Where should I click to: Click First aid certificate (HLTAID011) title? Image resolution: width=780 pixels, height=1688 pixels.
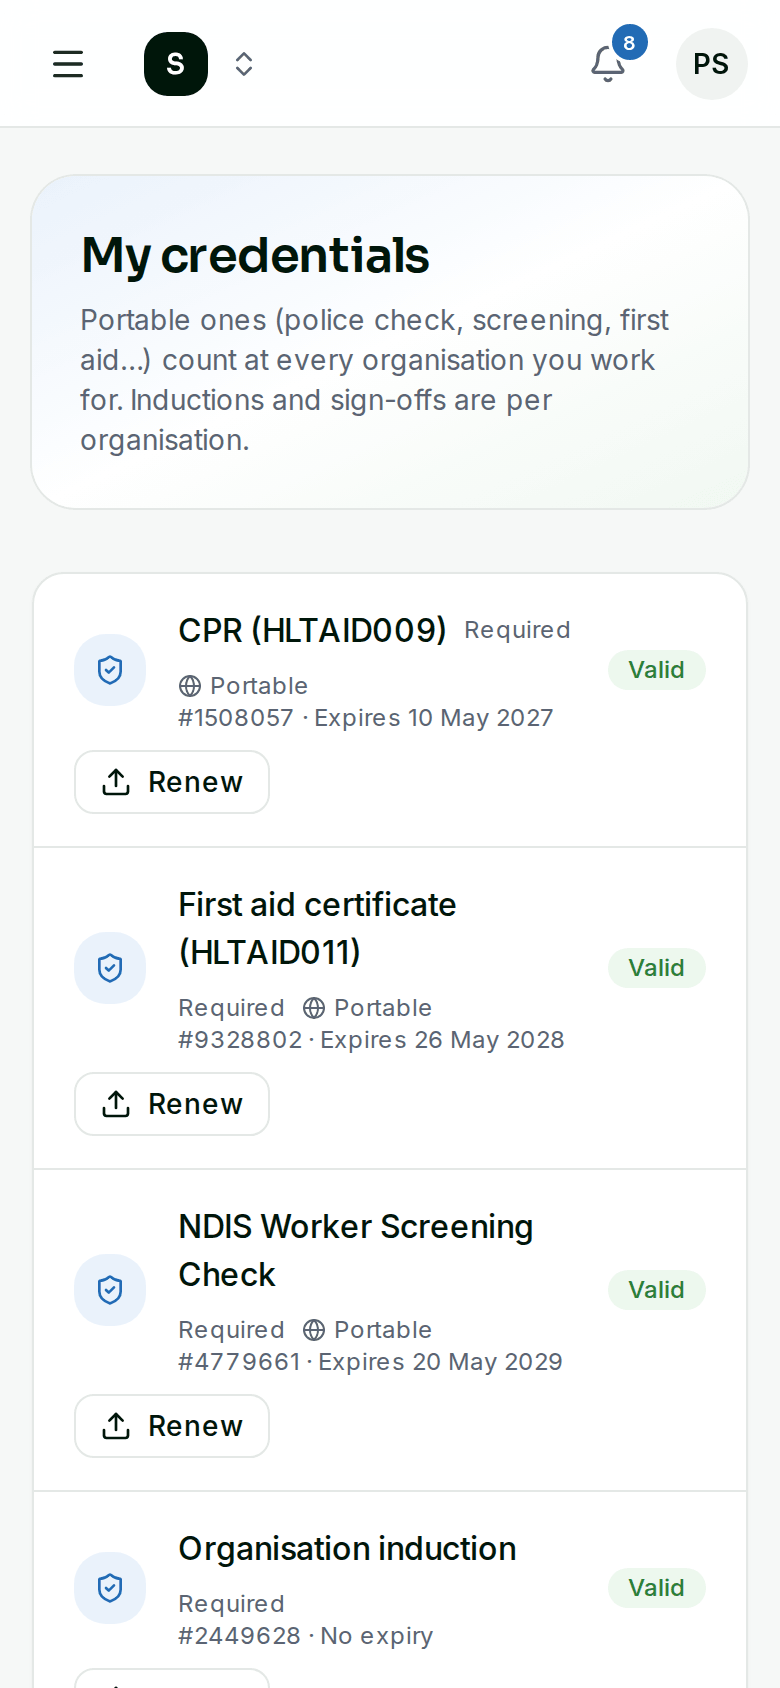(317, 928)
